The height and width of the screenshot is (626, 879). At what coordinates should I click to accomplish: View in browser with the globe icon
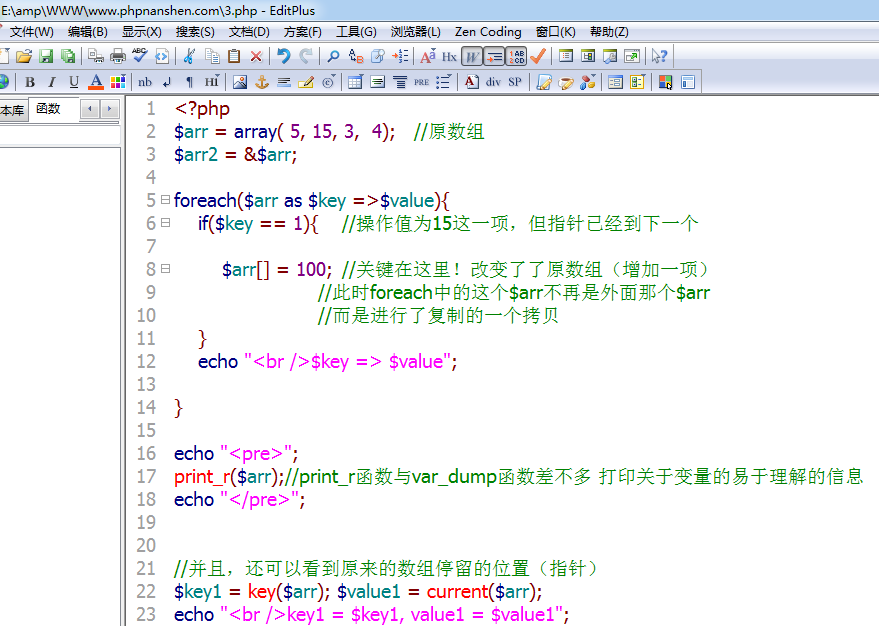click(4, 82)
